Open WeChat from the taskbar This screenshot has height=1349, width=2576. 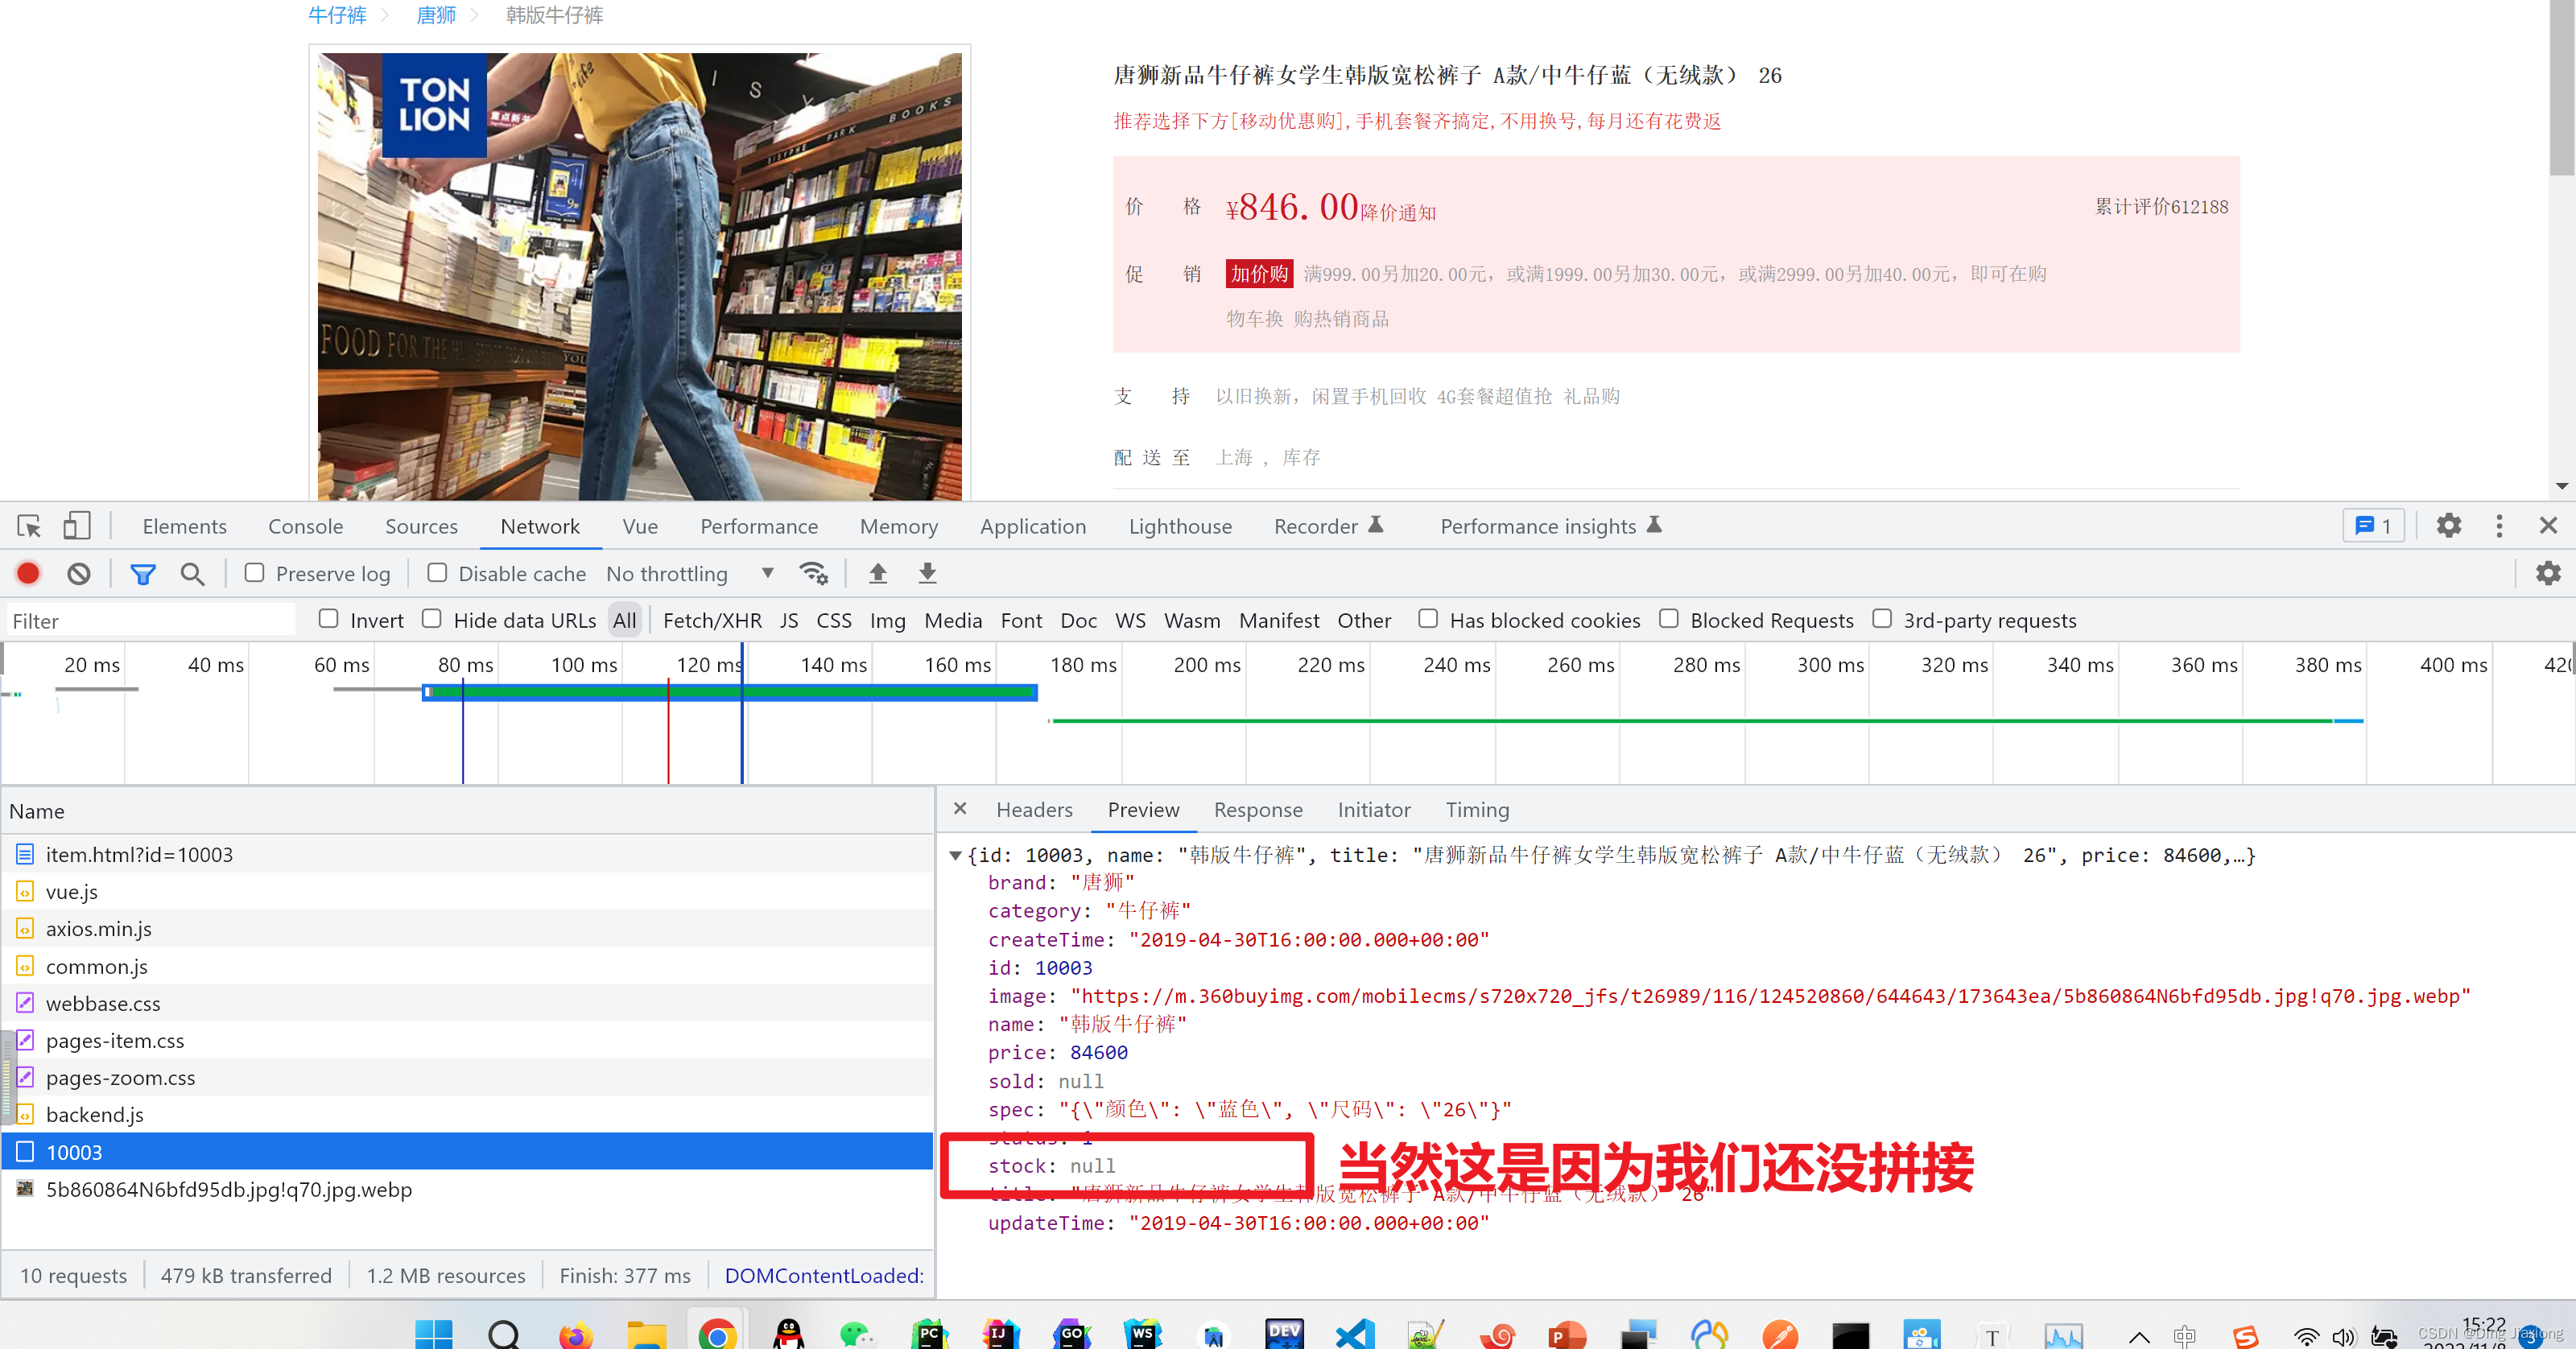[857, 1334]
